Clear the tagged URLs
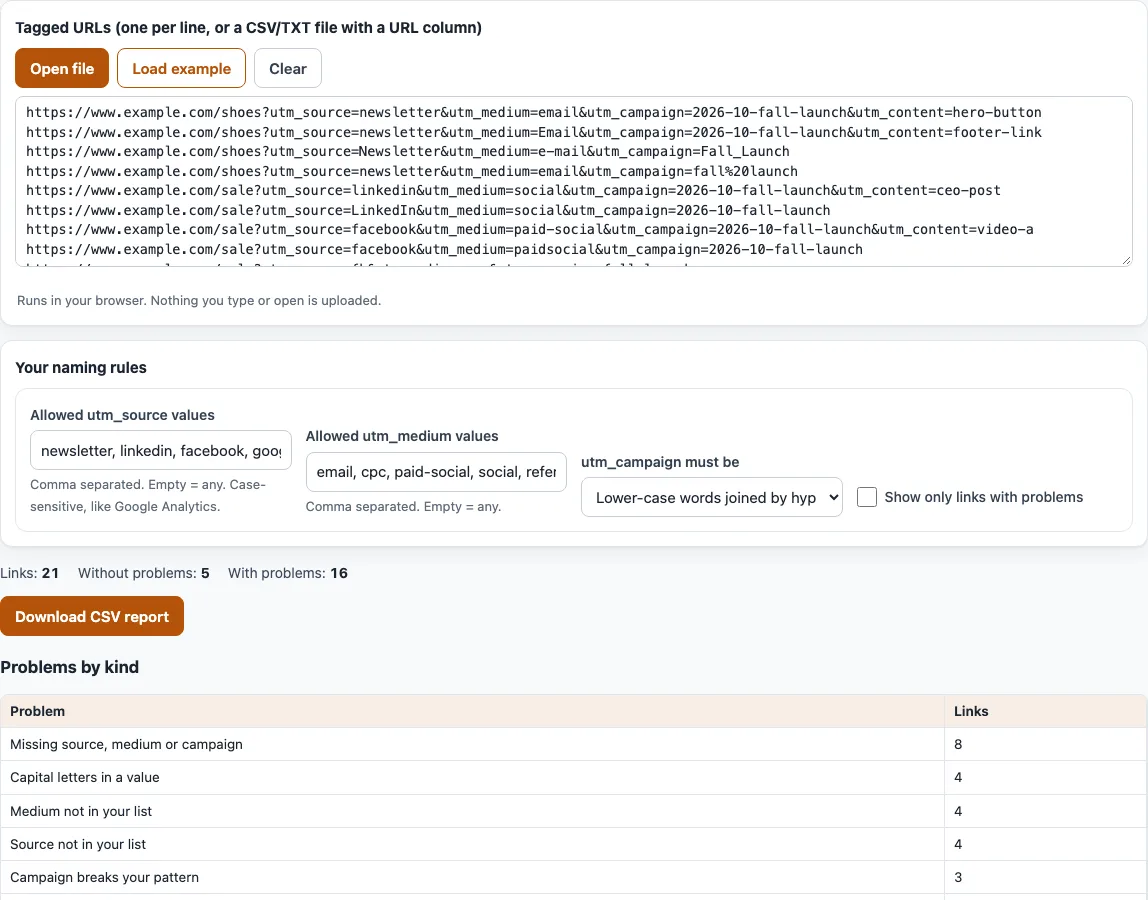 288,68
